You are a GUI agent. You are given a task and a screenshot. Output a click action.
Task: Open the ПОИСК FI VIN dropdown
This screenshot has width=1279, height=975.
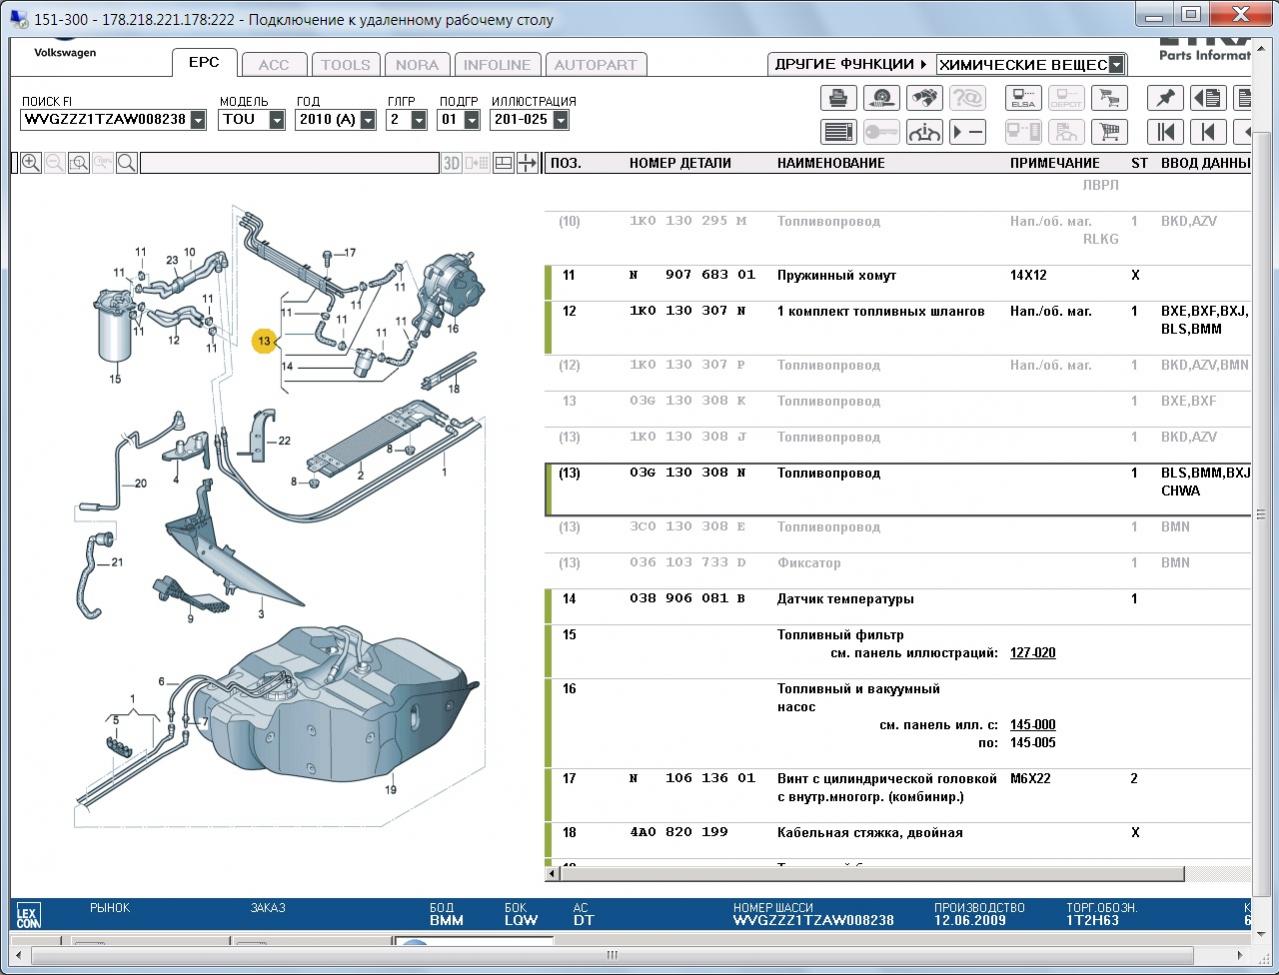pos(198,120)
